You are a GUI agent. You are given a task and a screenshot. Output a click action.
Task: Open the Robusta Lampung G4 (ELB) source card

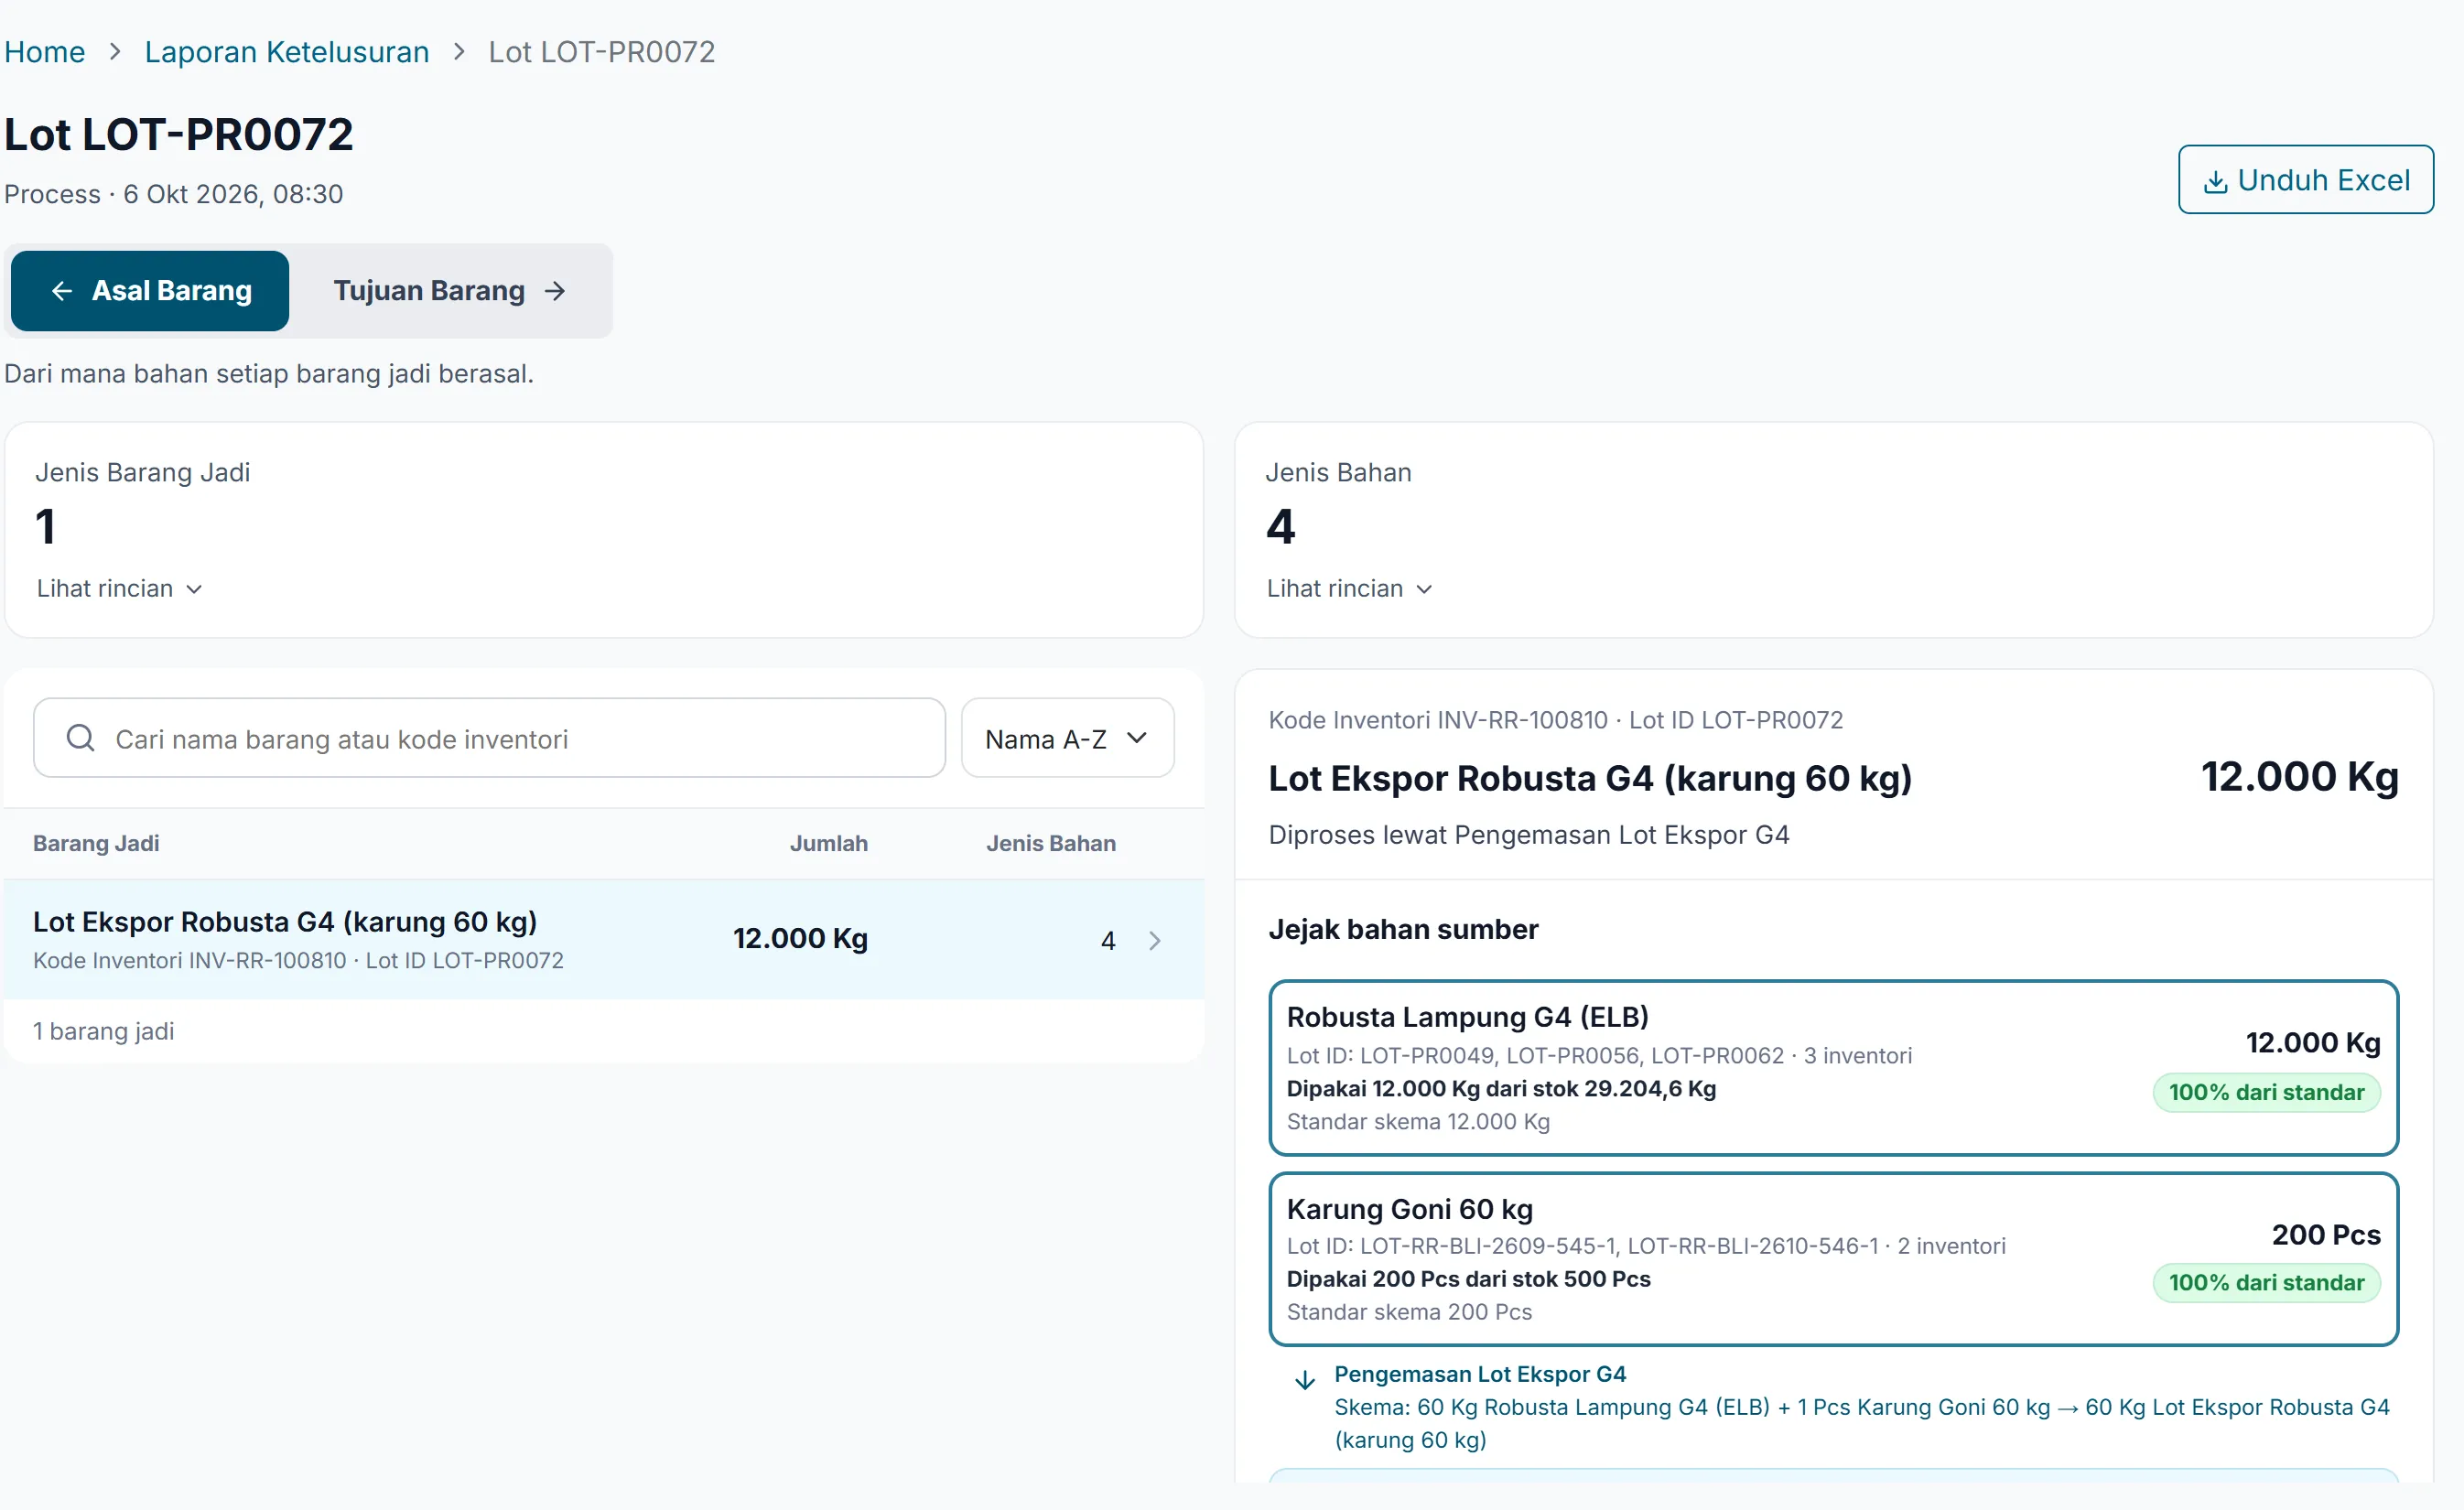click(1833, 1067)
